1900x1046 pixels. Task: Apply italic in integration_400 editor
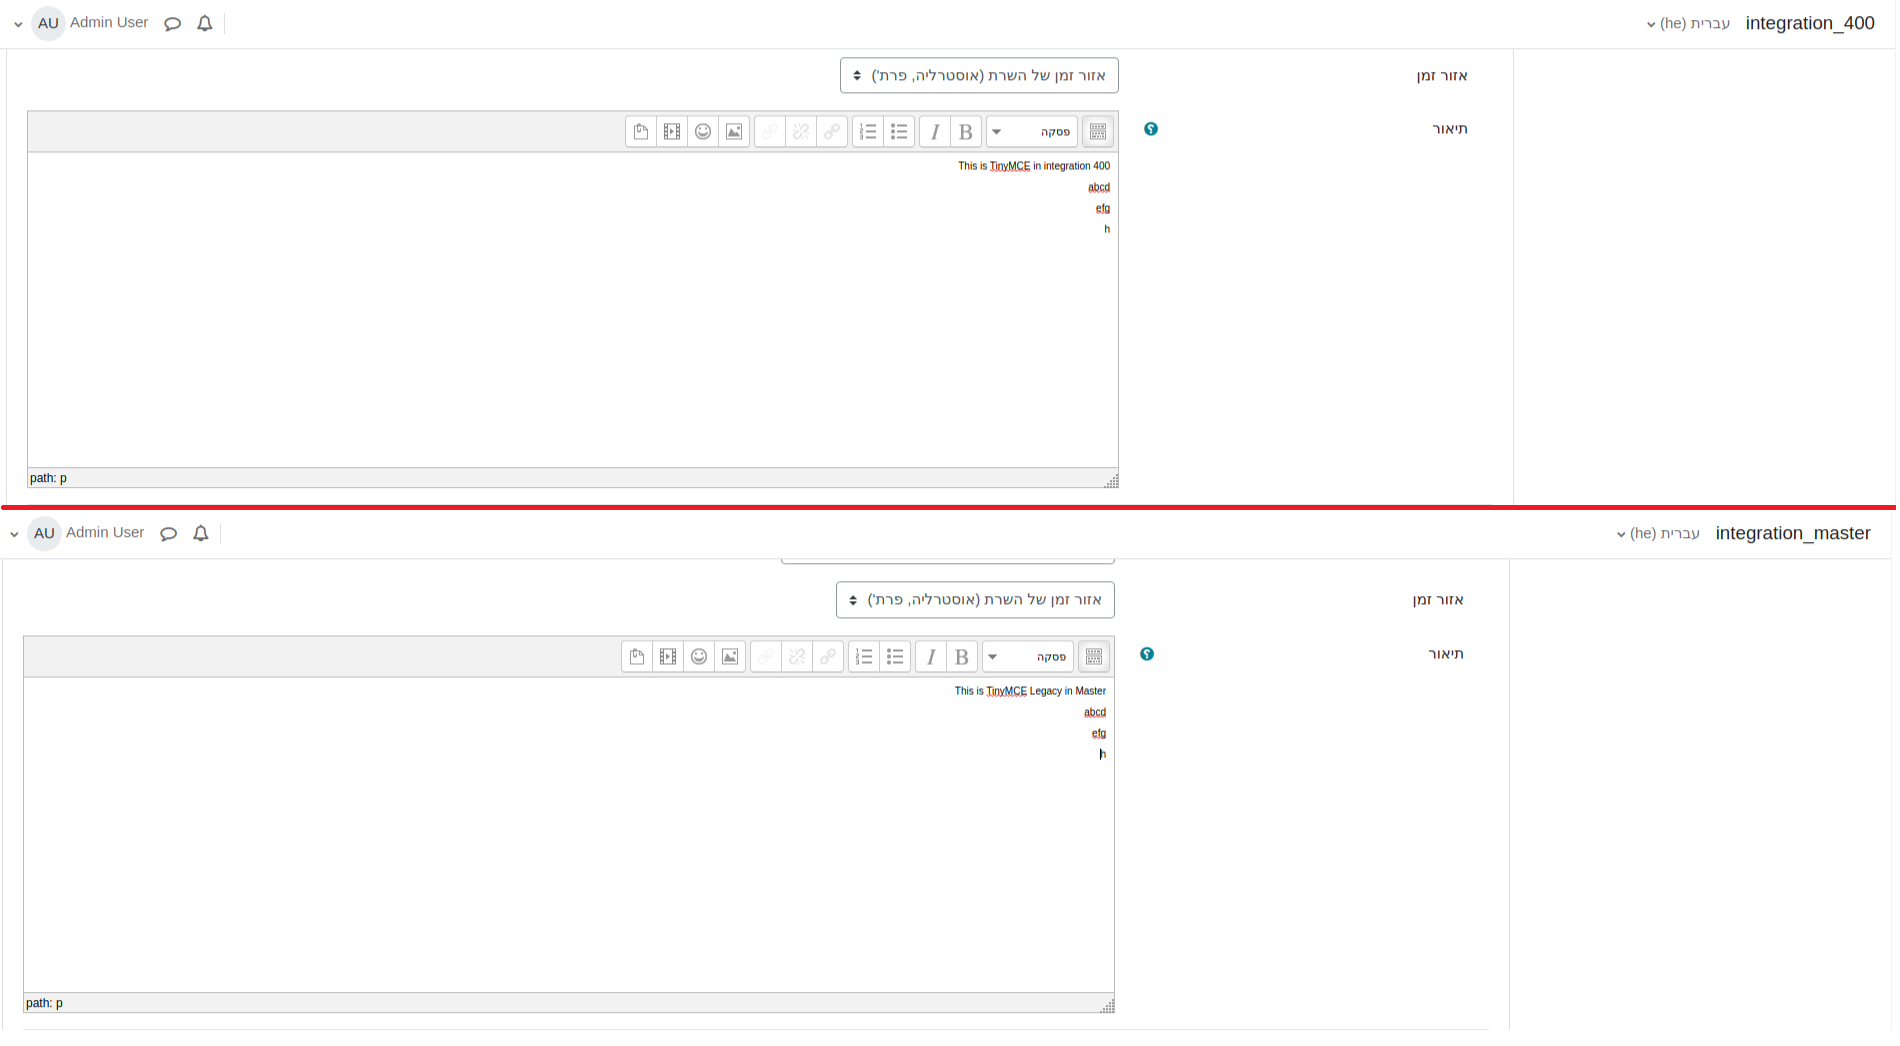point(935,132)
